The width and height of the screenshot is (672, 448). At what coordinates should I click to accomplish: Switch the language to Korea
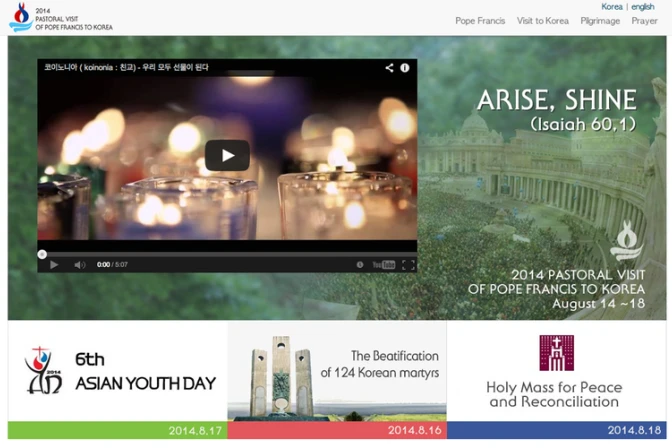click(611, 7)
